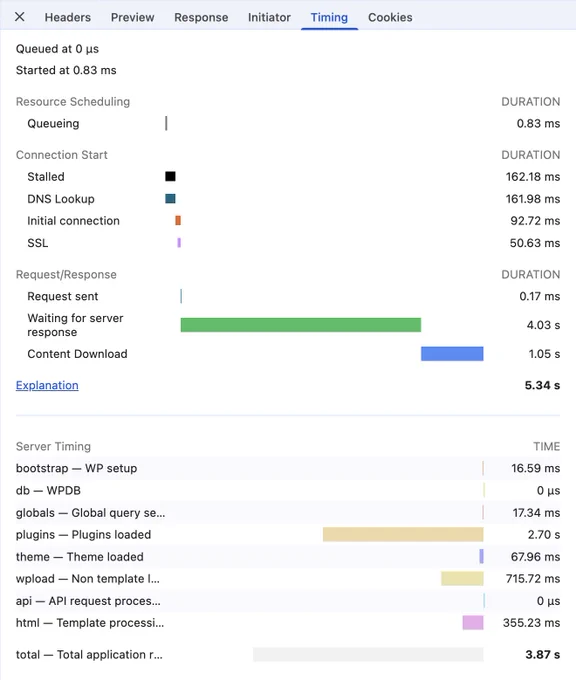Click the orange Initial connection bar
Viewport: 576px width, 680px height.
pyautogui.click(x=178, y=221)
